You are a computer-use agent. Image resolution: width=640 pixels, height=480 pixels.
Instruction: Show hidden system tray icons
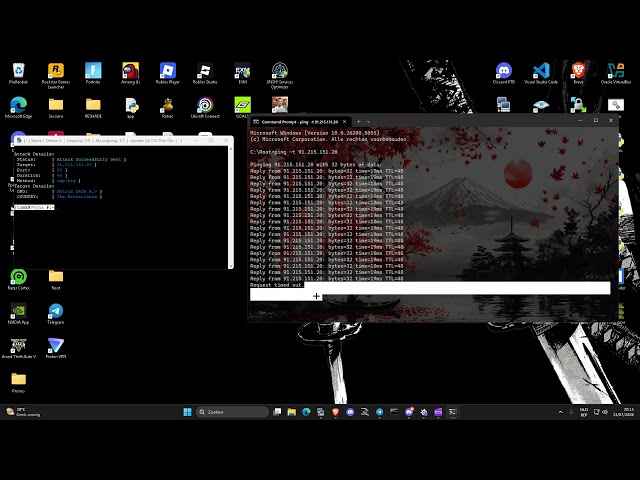point(560,412)
